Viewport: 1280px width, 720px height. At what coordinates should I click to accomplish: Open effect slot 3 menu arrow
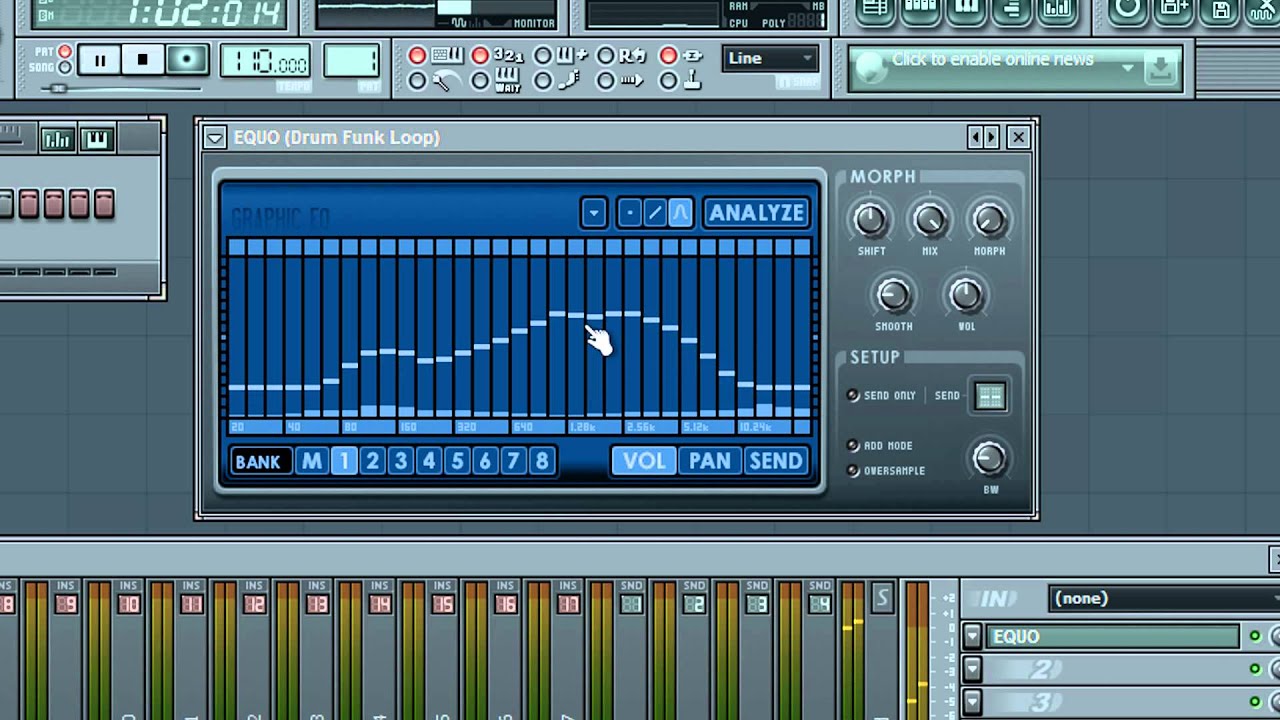click(x=972, y=702)
